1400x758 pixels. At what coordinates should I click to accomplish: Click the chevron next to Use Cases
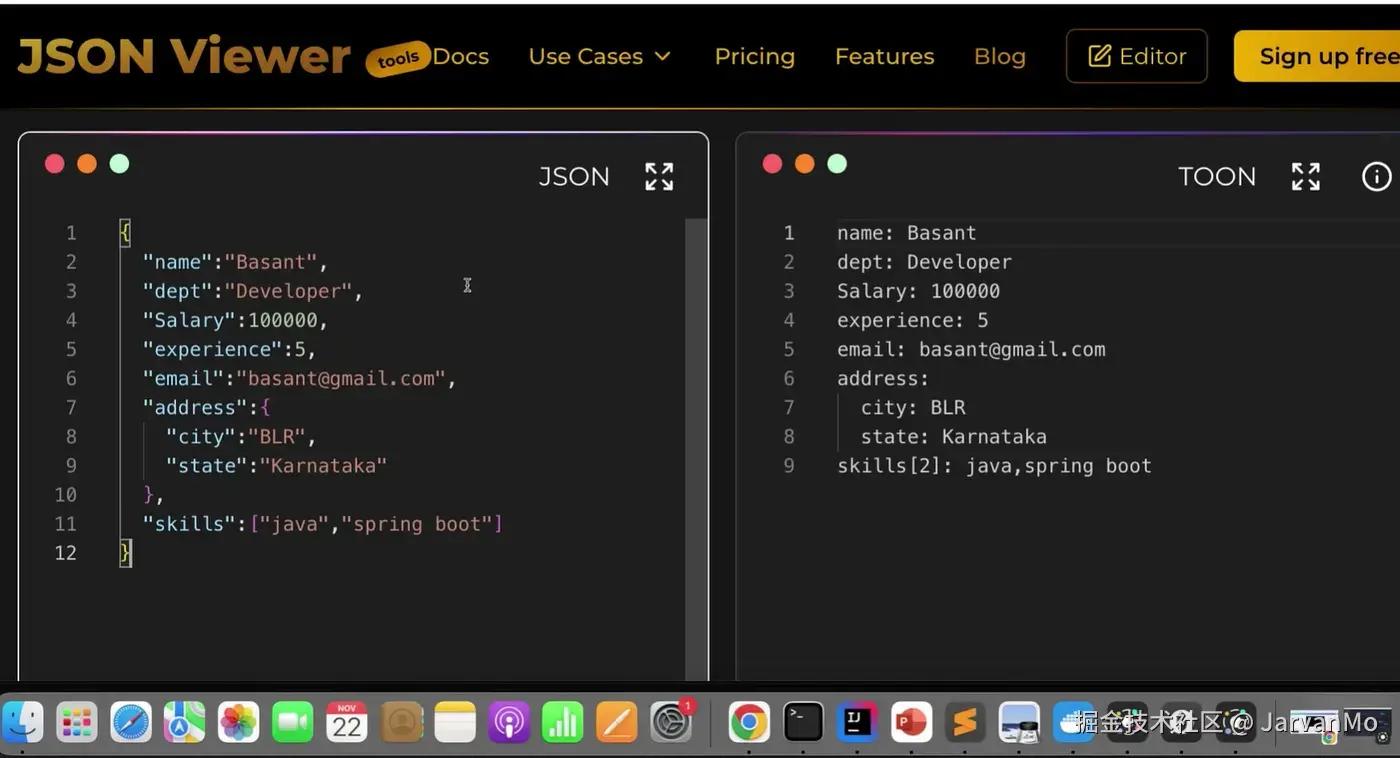click(663, 56)
